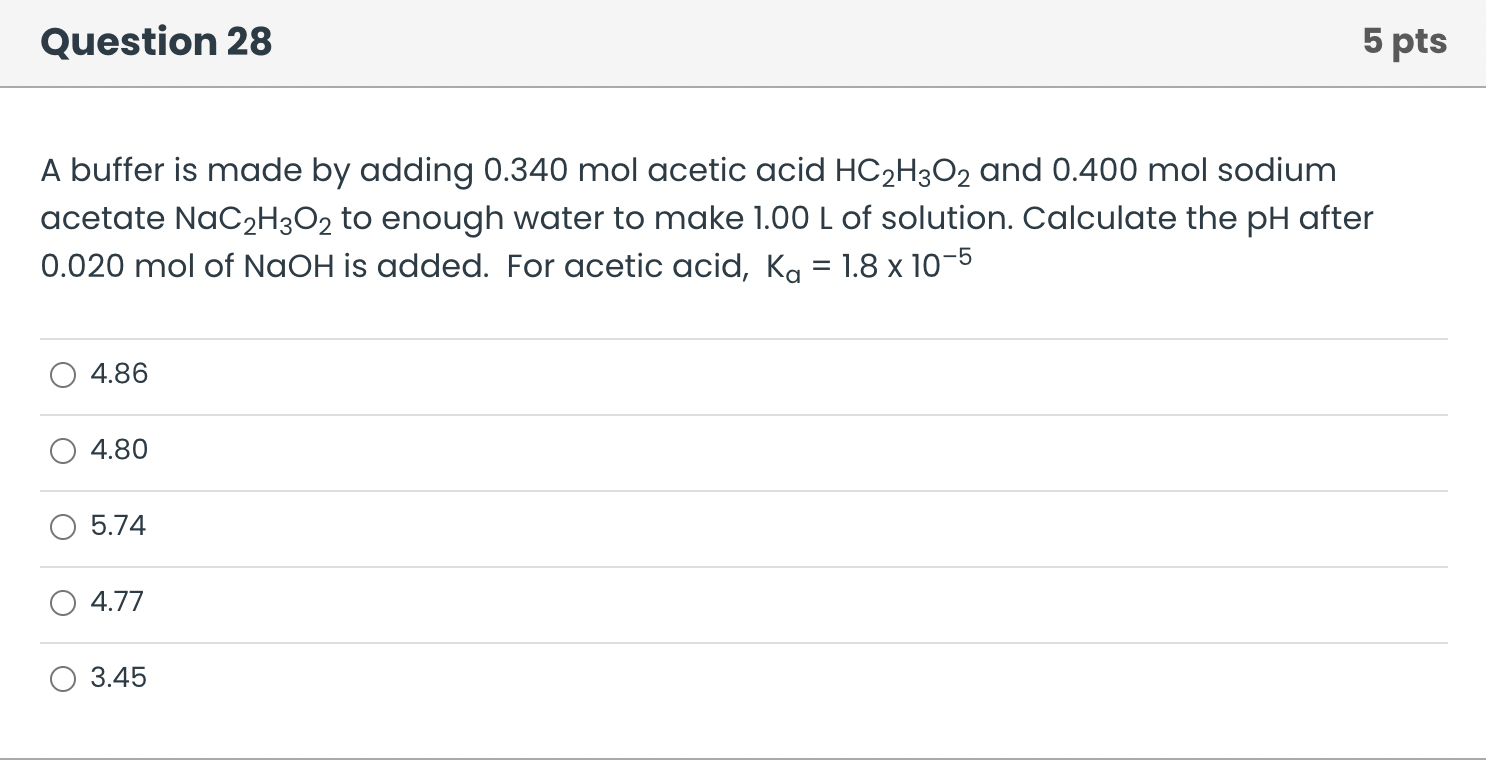The image size is (1486, 764).
Task: Select the 3.45 radio button
Action: point(63,679)
